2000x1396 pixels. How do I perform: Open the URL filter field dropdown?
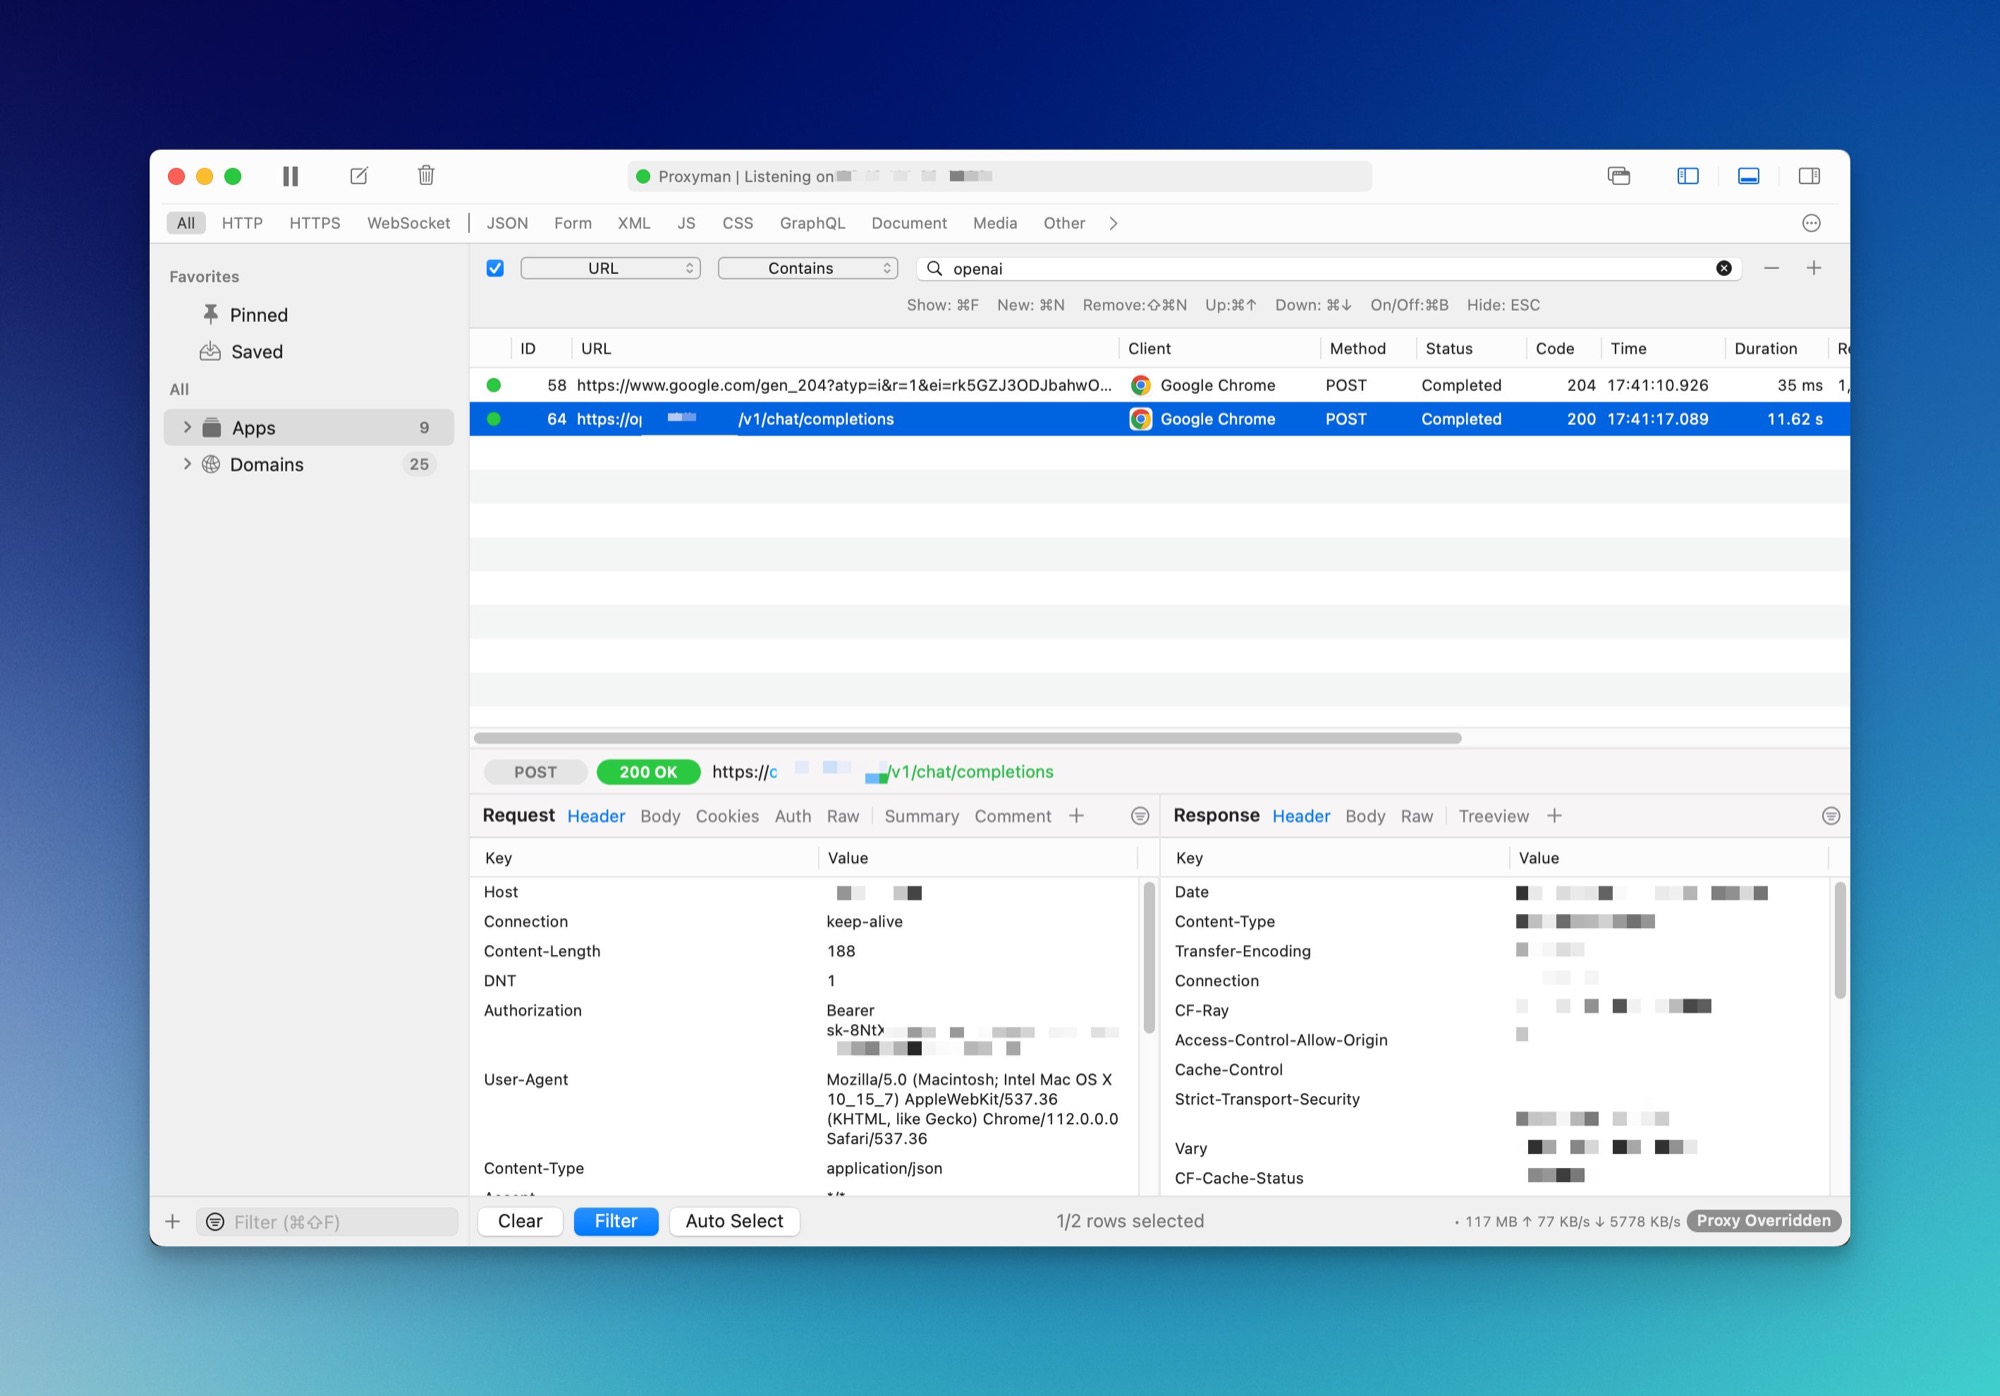[x=610, y=268]
